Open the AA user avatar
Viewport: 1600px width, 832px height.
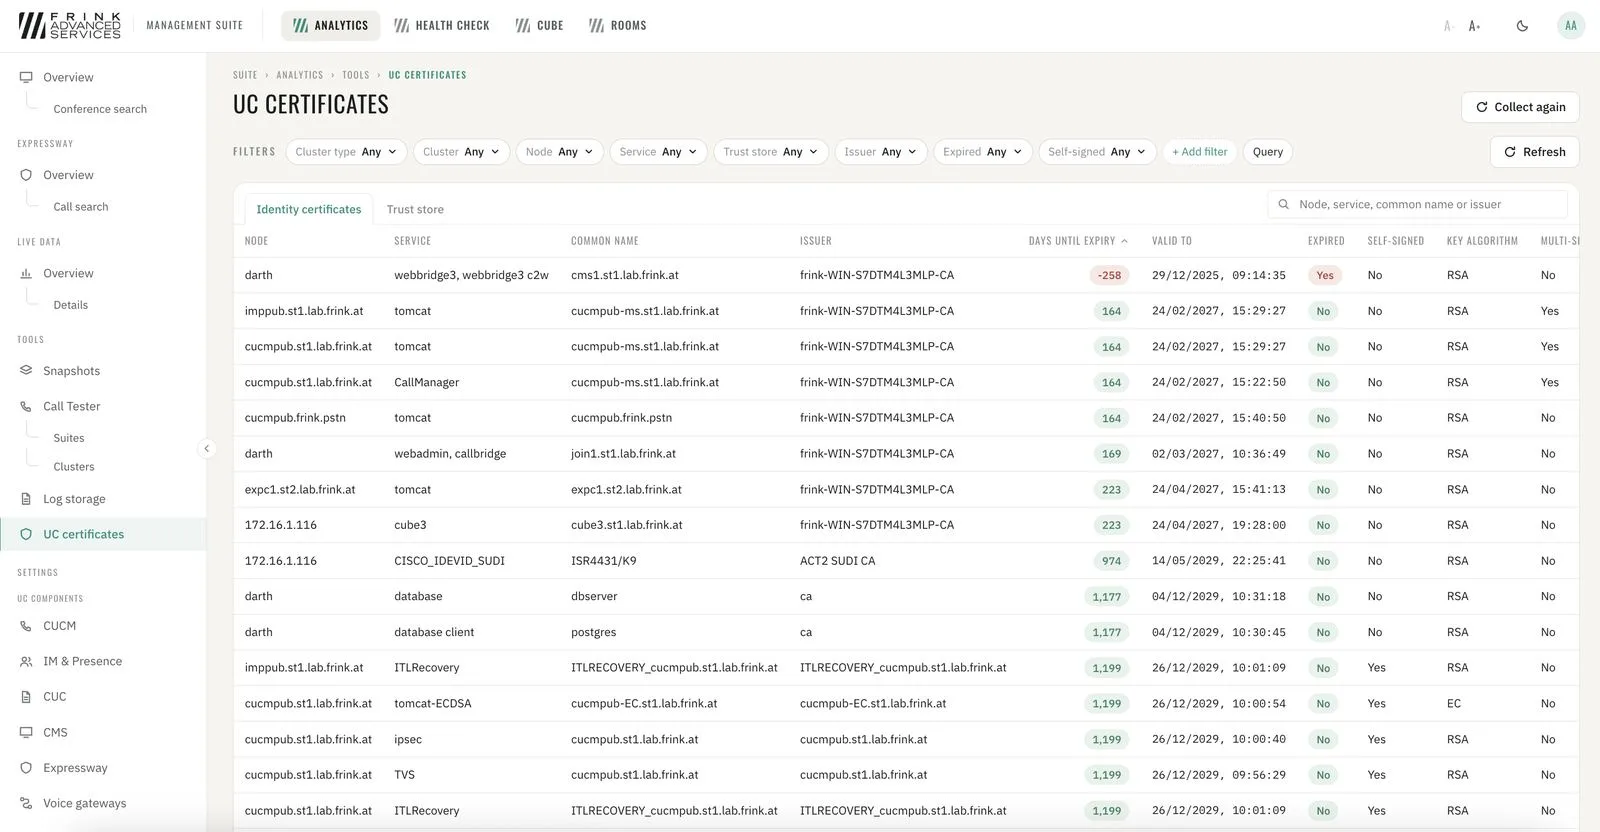[1571, 26]
